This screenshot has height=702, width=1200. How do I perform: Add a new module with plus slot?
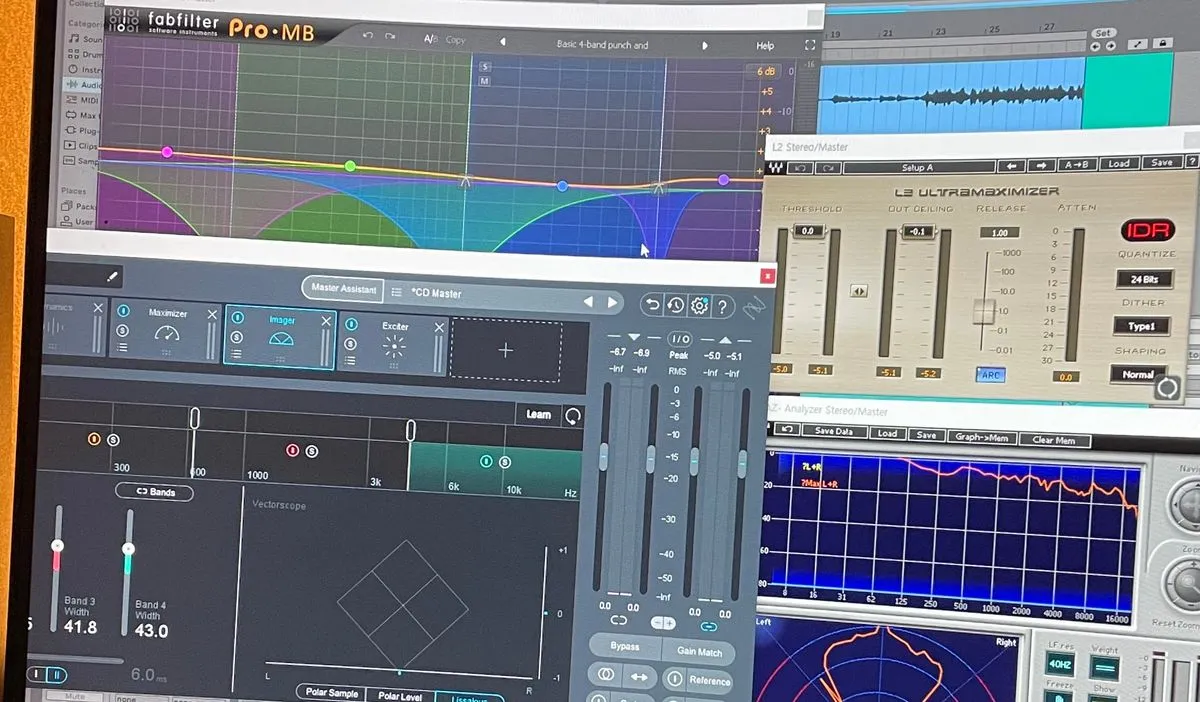click(x=505, y=350)
